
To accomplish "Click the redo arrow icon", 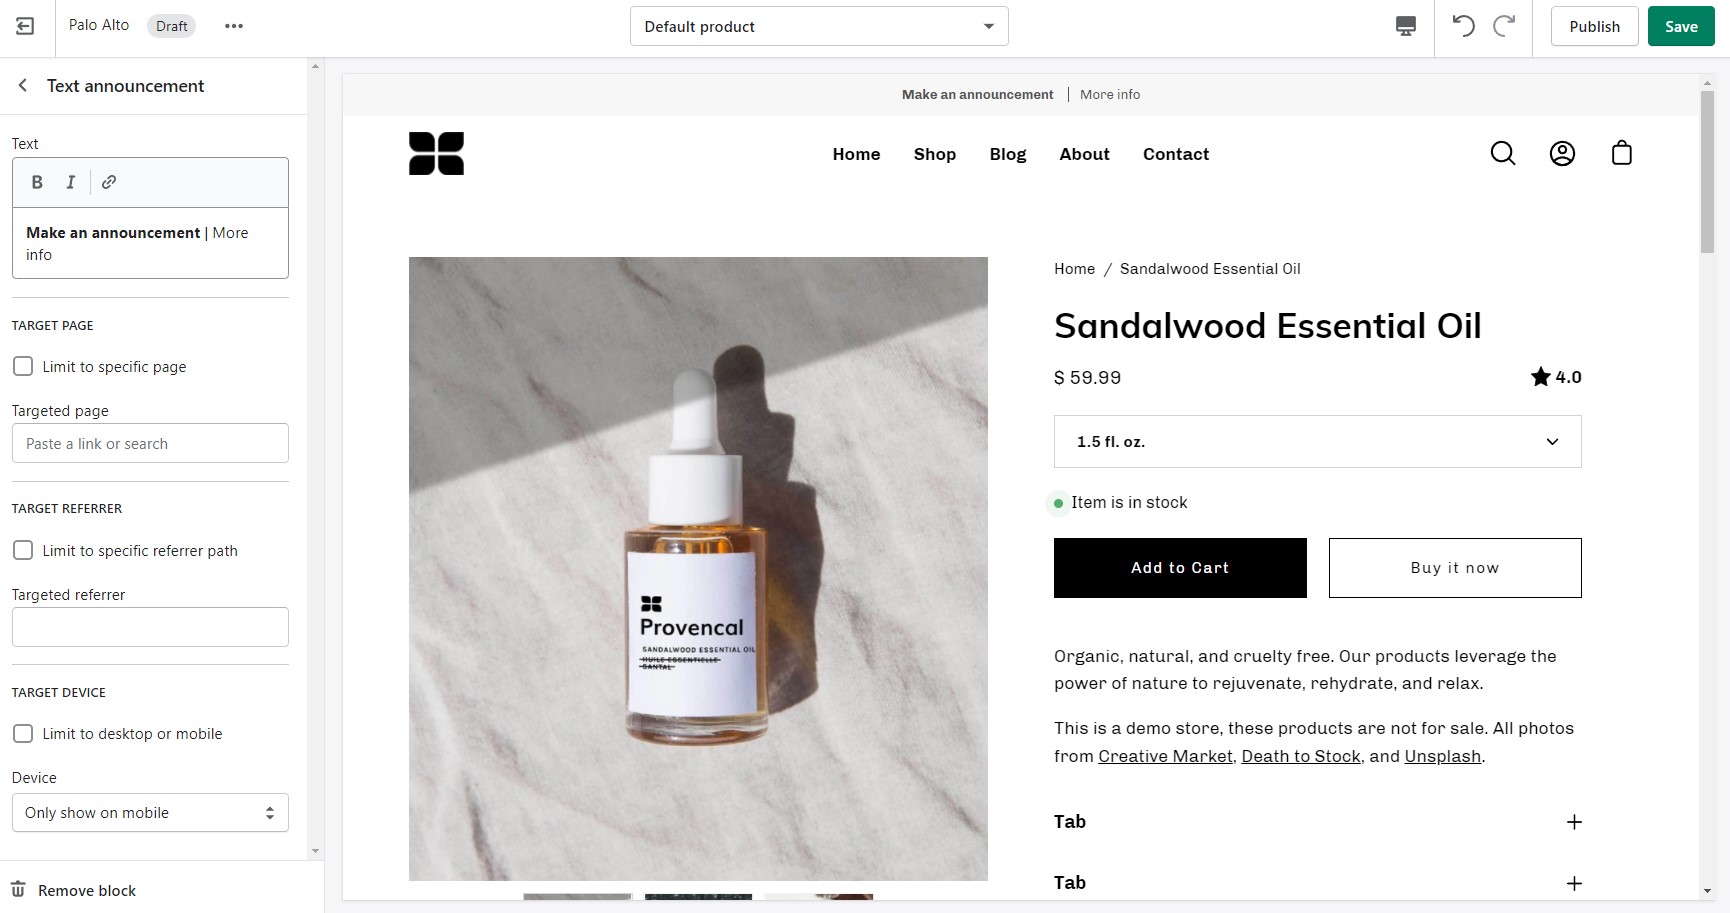I will click(x=1504, y=26).
